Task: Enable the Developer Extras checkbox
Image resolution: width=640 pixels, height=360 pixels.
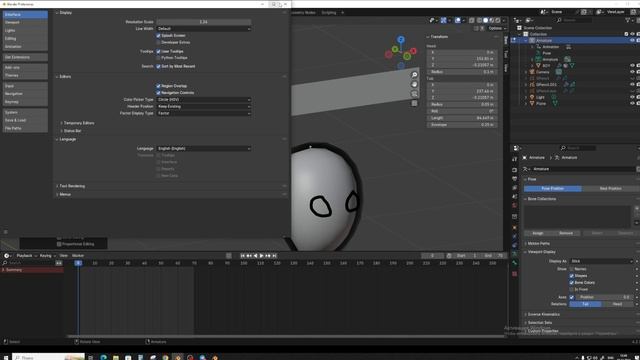Action: click(158, 42)
